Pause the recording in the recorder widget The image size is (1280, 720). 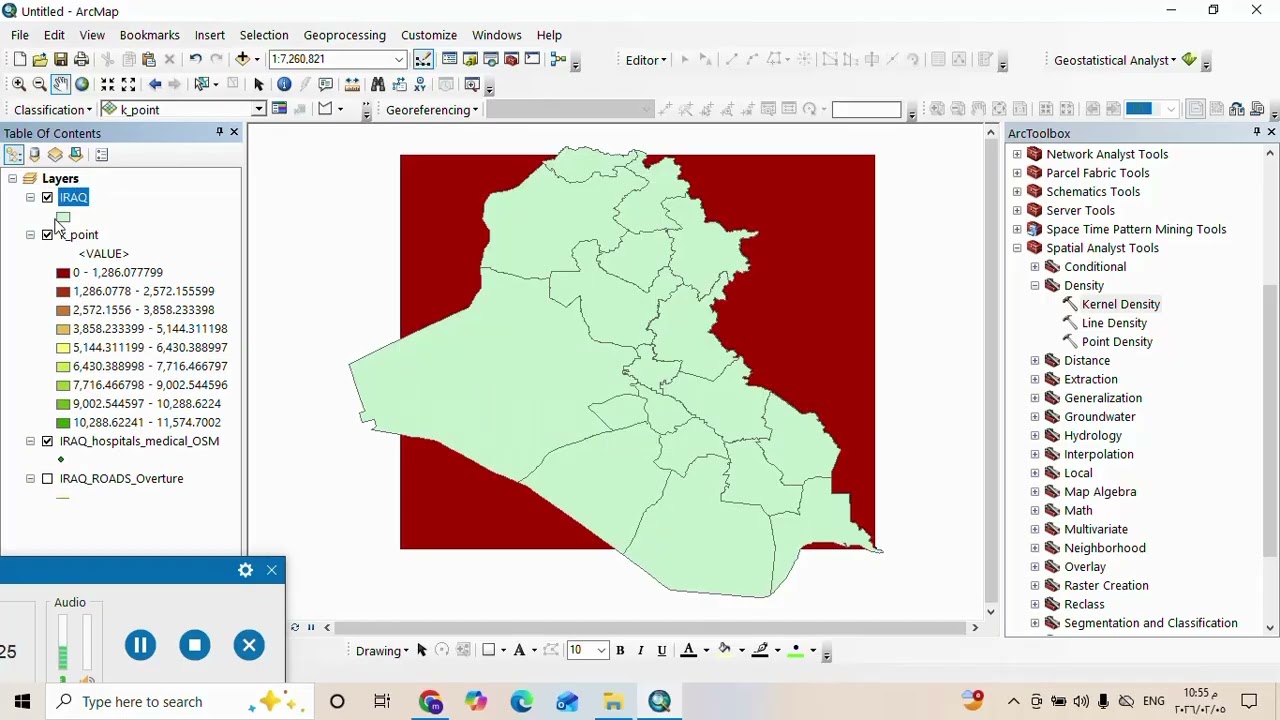click(140, 645)
